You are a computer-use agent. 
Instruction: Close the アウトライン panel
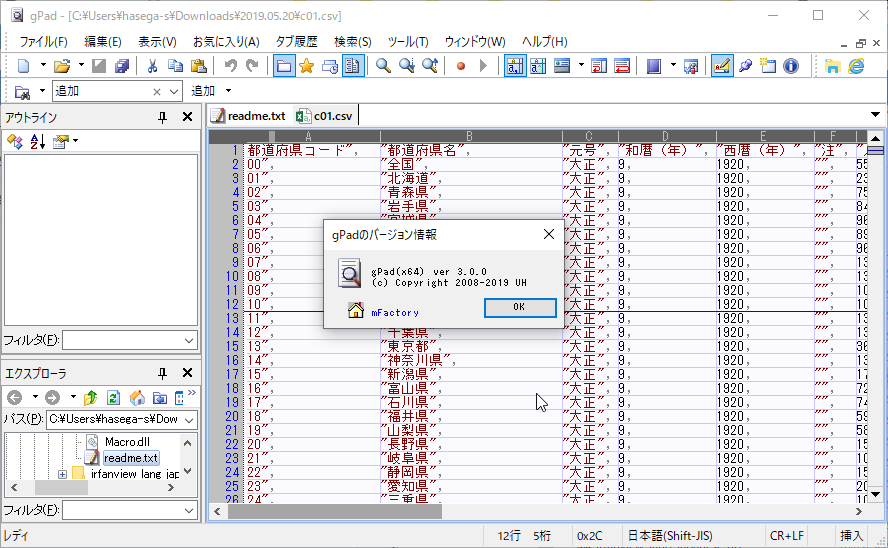point(187,117)
